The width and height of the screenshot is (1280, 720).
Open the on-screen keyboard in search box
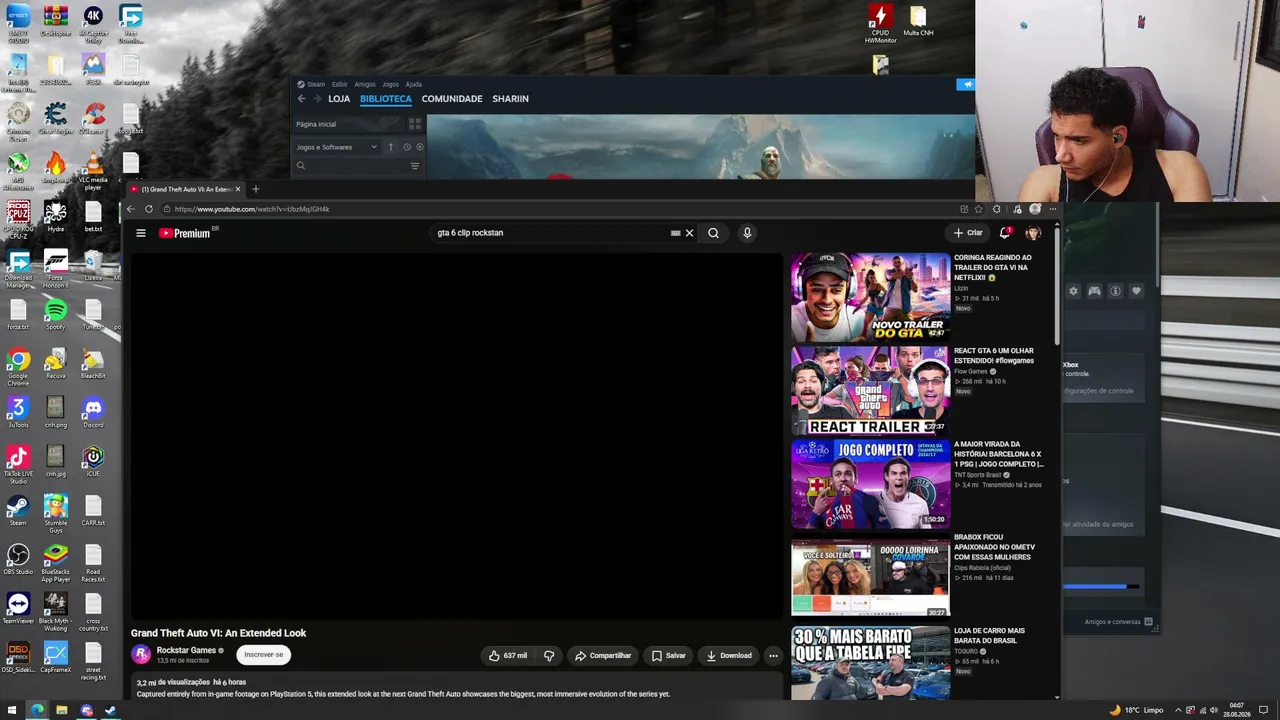[x=675, y=233]
